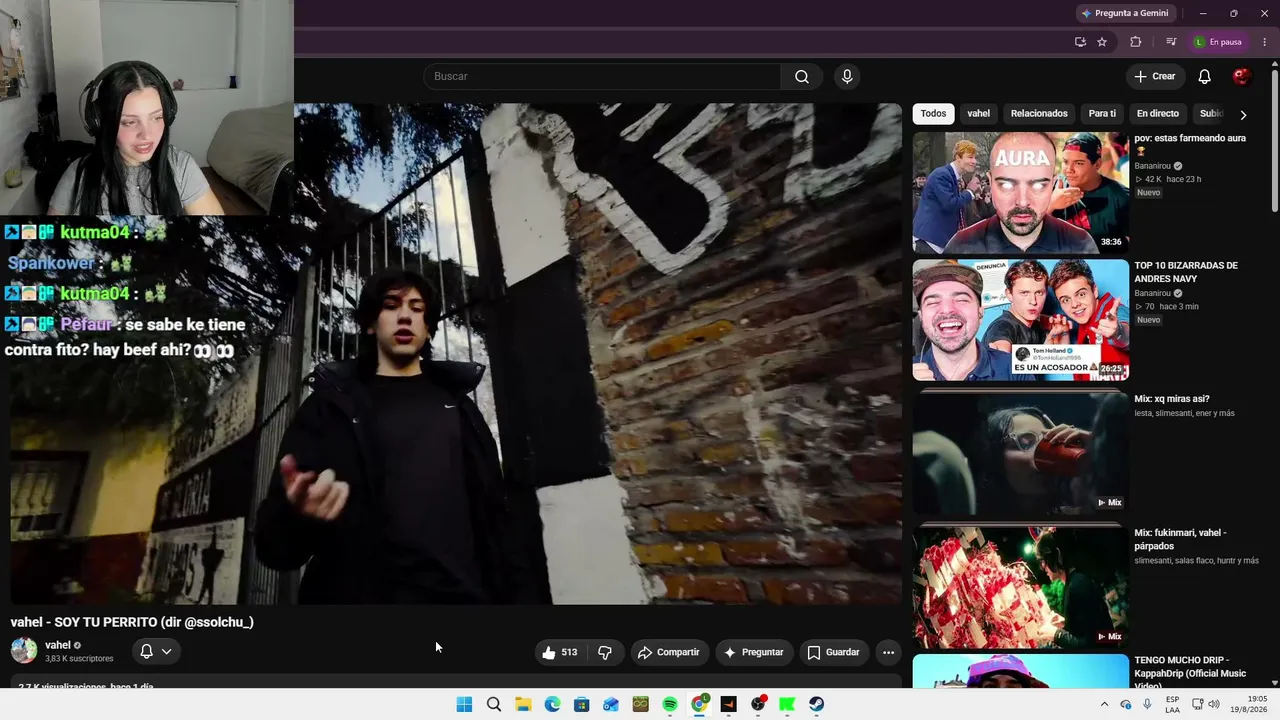1280x720 pixels.
Task: Activate voice search microphone
Action: tap(847, 77)
